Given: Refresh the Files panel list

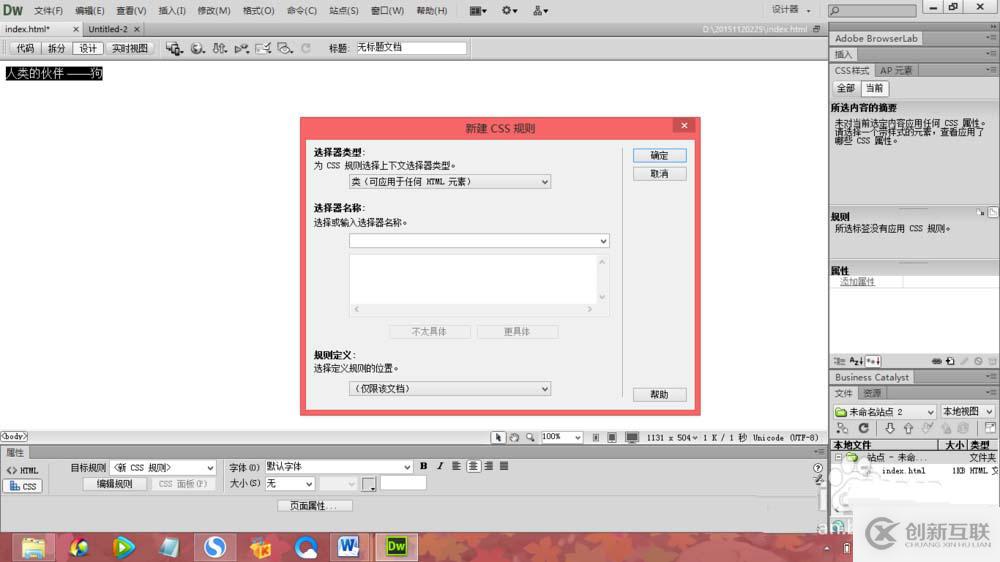Looking at the screenshot, I should tap(864, 428).
